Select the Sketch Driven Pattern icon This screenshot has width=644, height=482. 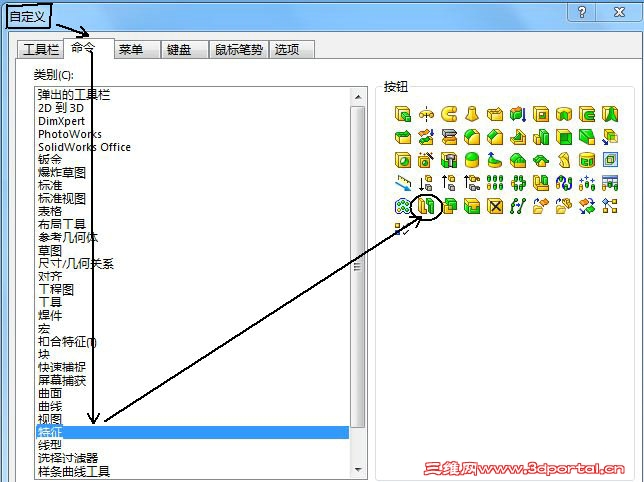pyautogui.click(x=587, y=183)
